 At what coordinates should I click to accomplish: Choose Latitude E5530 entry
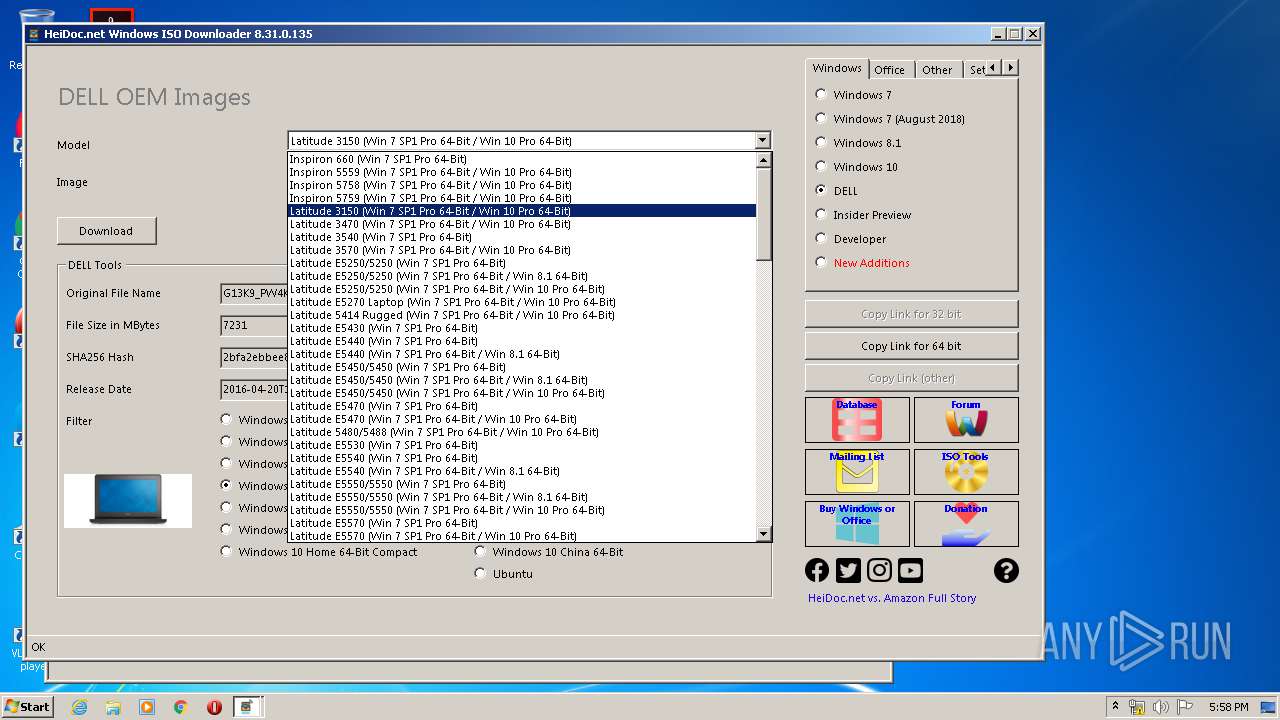522,445
